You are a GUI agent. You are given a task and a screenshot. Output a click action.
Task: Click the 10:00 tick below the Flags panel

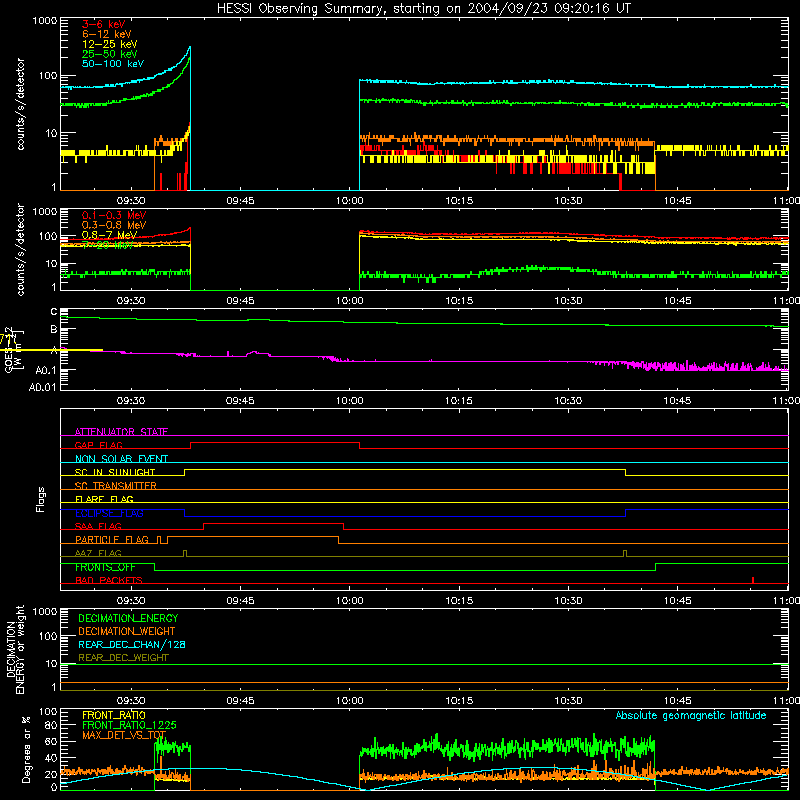tap(349, 601)
